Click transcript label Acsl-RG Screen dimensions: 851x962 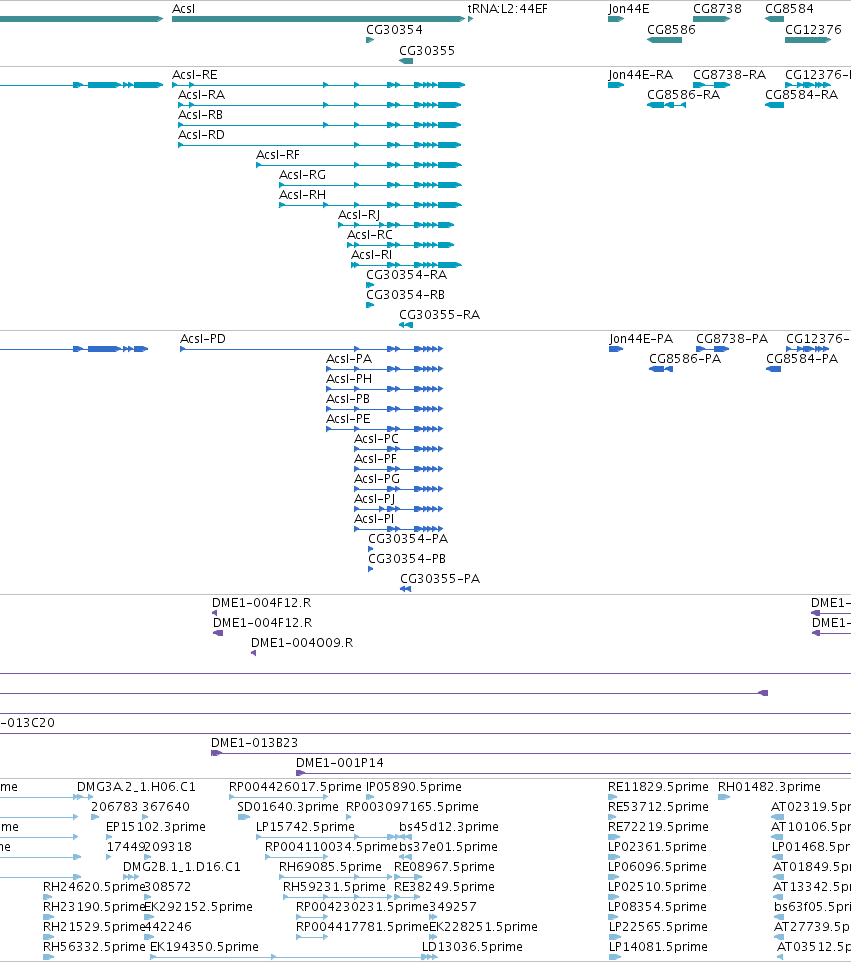(302, 175)
